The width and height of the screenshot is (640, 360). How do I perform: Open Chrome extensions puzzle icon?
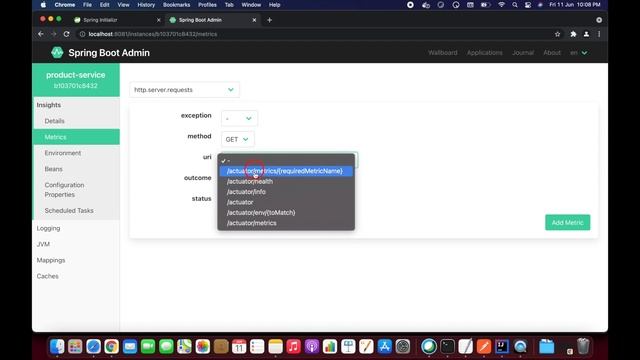pyautogui.click(x=573, y=34)
